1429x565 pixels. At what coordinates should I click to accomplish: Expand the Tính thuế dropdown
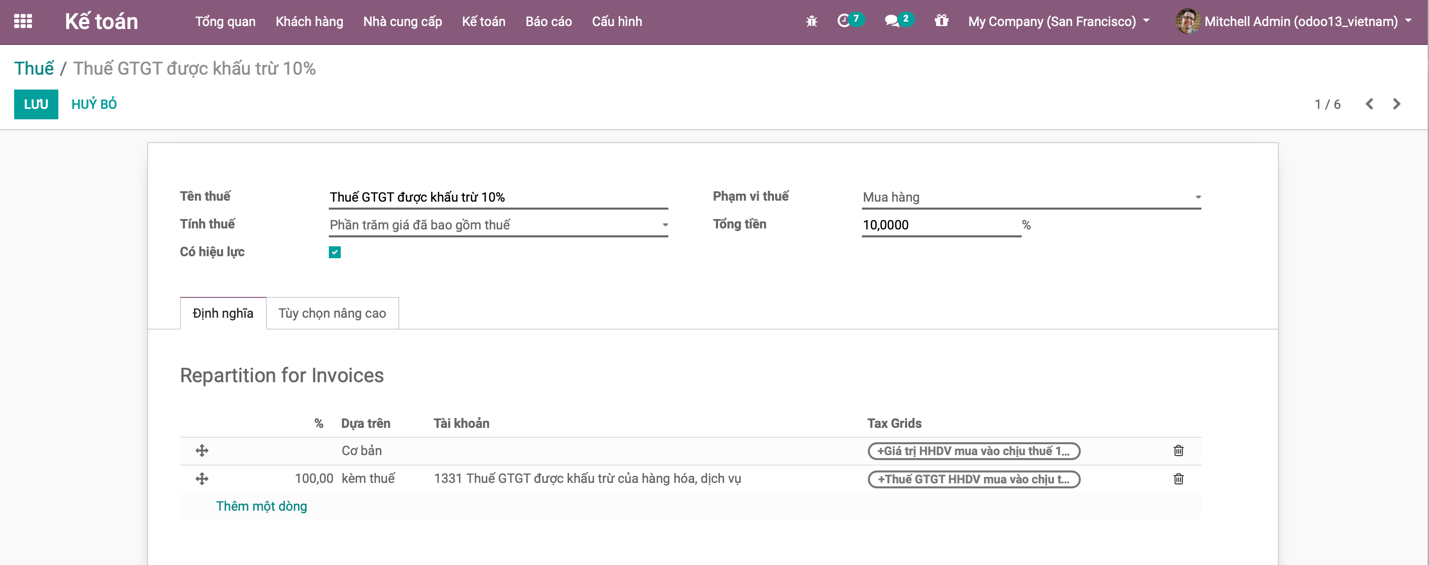click(498, 225)
